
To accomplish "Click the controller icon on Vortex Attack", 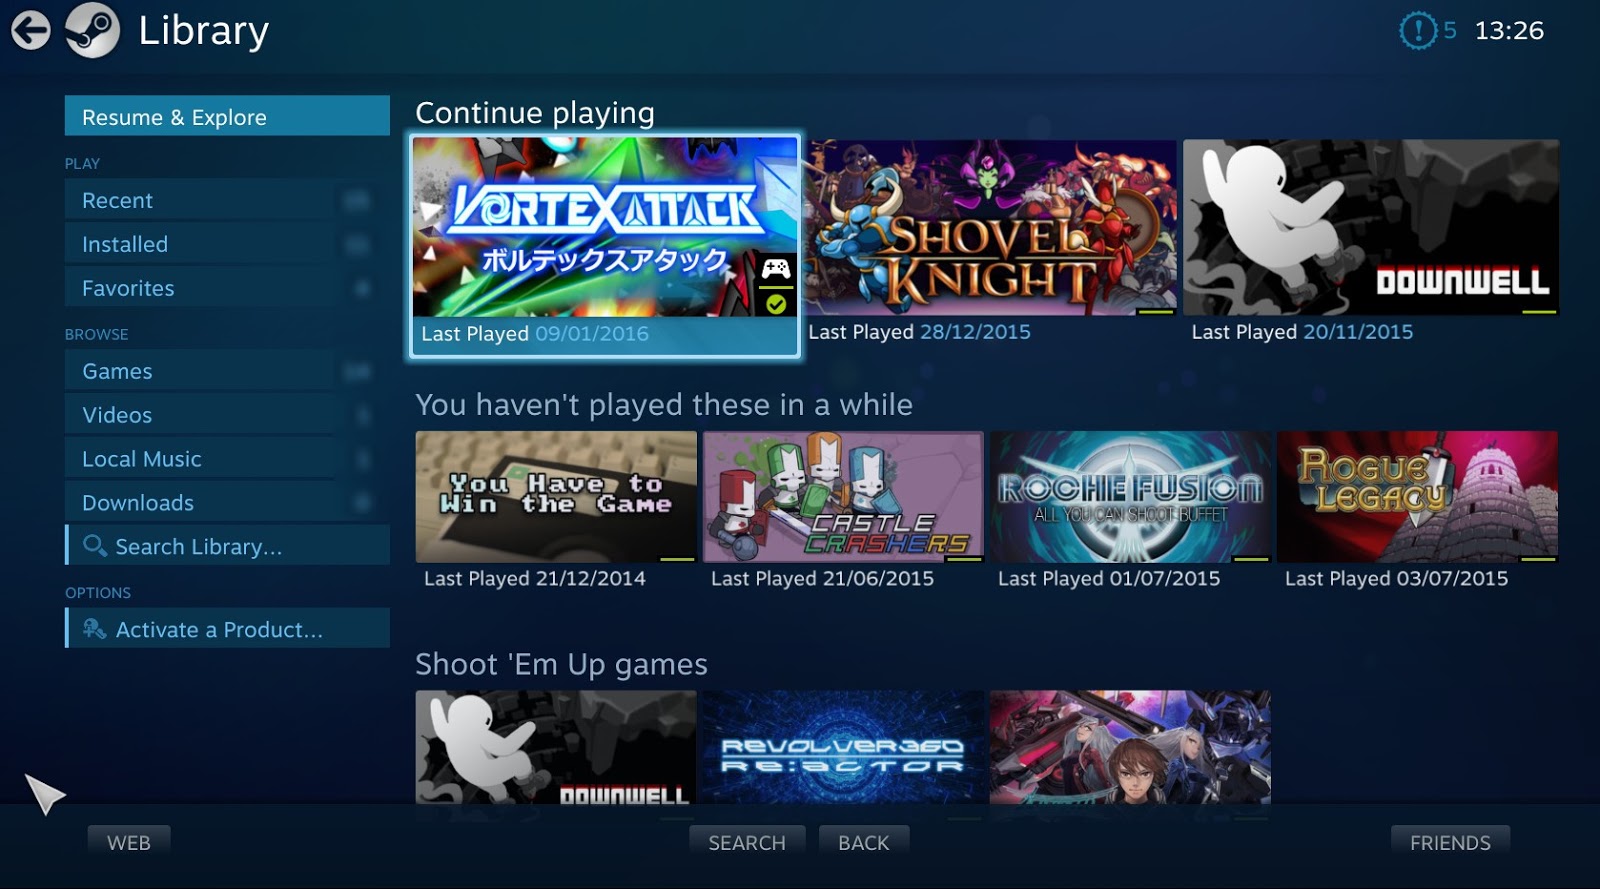I will (776, 268).
